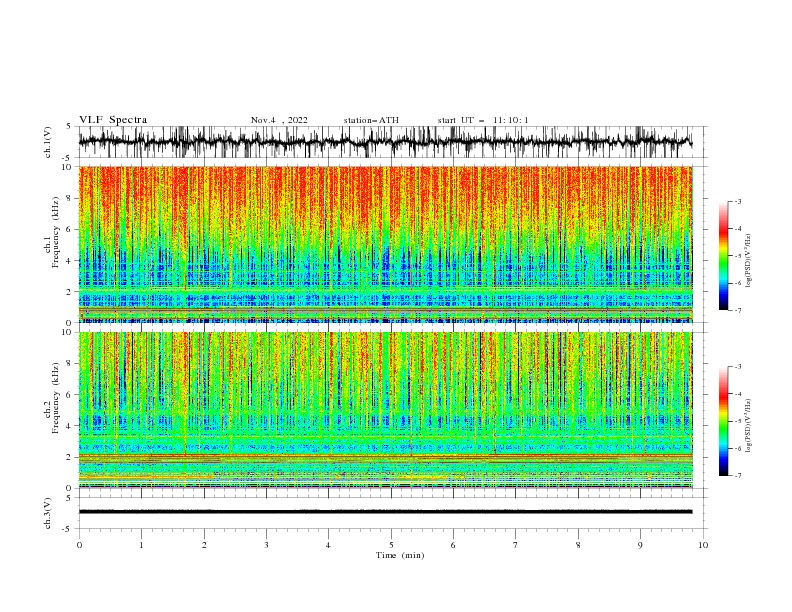The image size is (792, 612).
Task: Click the "-7" label on ch.1 colorbar
Action: click(x=737, y=310)
